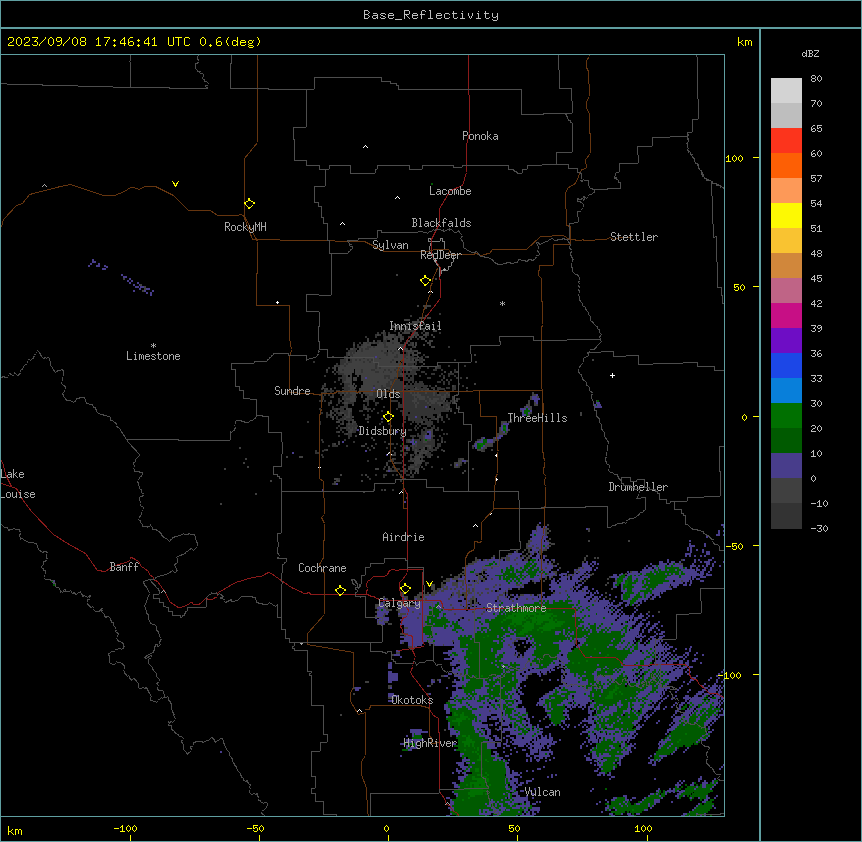Click the Didsbury map label
The height and width of the screenshot is (842, 862).
point(383,431)
